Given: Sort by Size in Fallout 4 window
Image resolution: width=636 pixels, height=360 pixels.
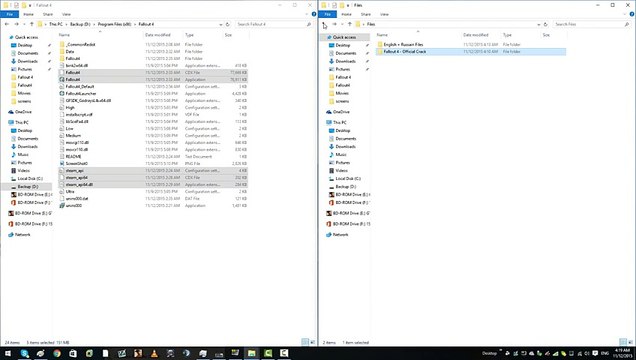Looking at the screenshot, I should pyautogui.click(x=228, y=35).
